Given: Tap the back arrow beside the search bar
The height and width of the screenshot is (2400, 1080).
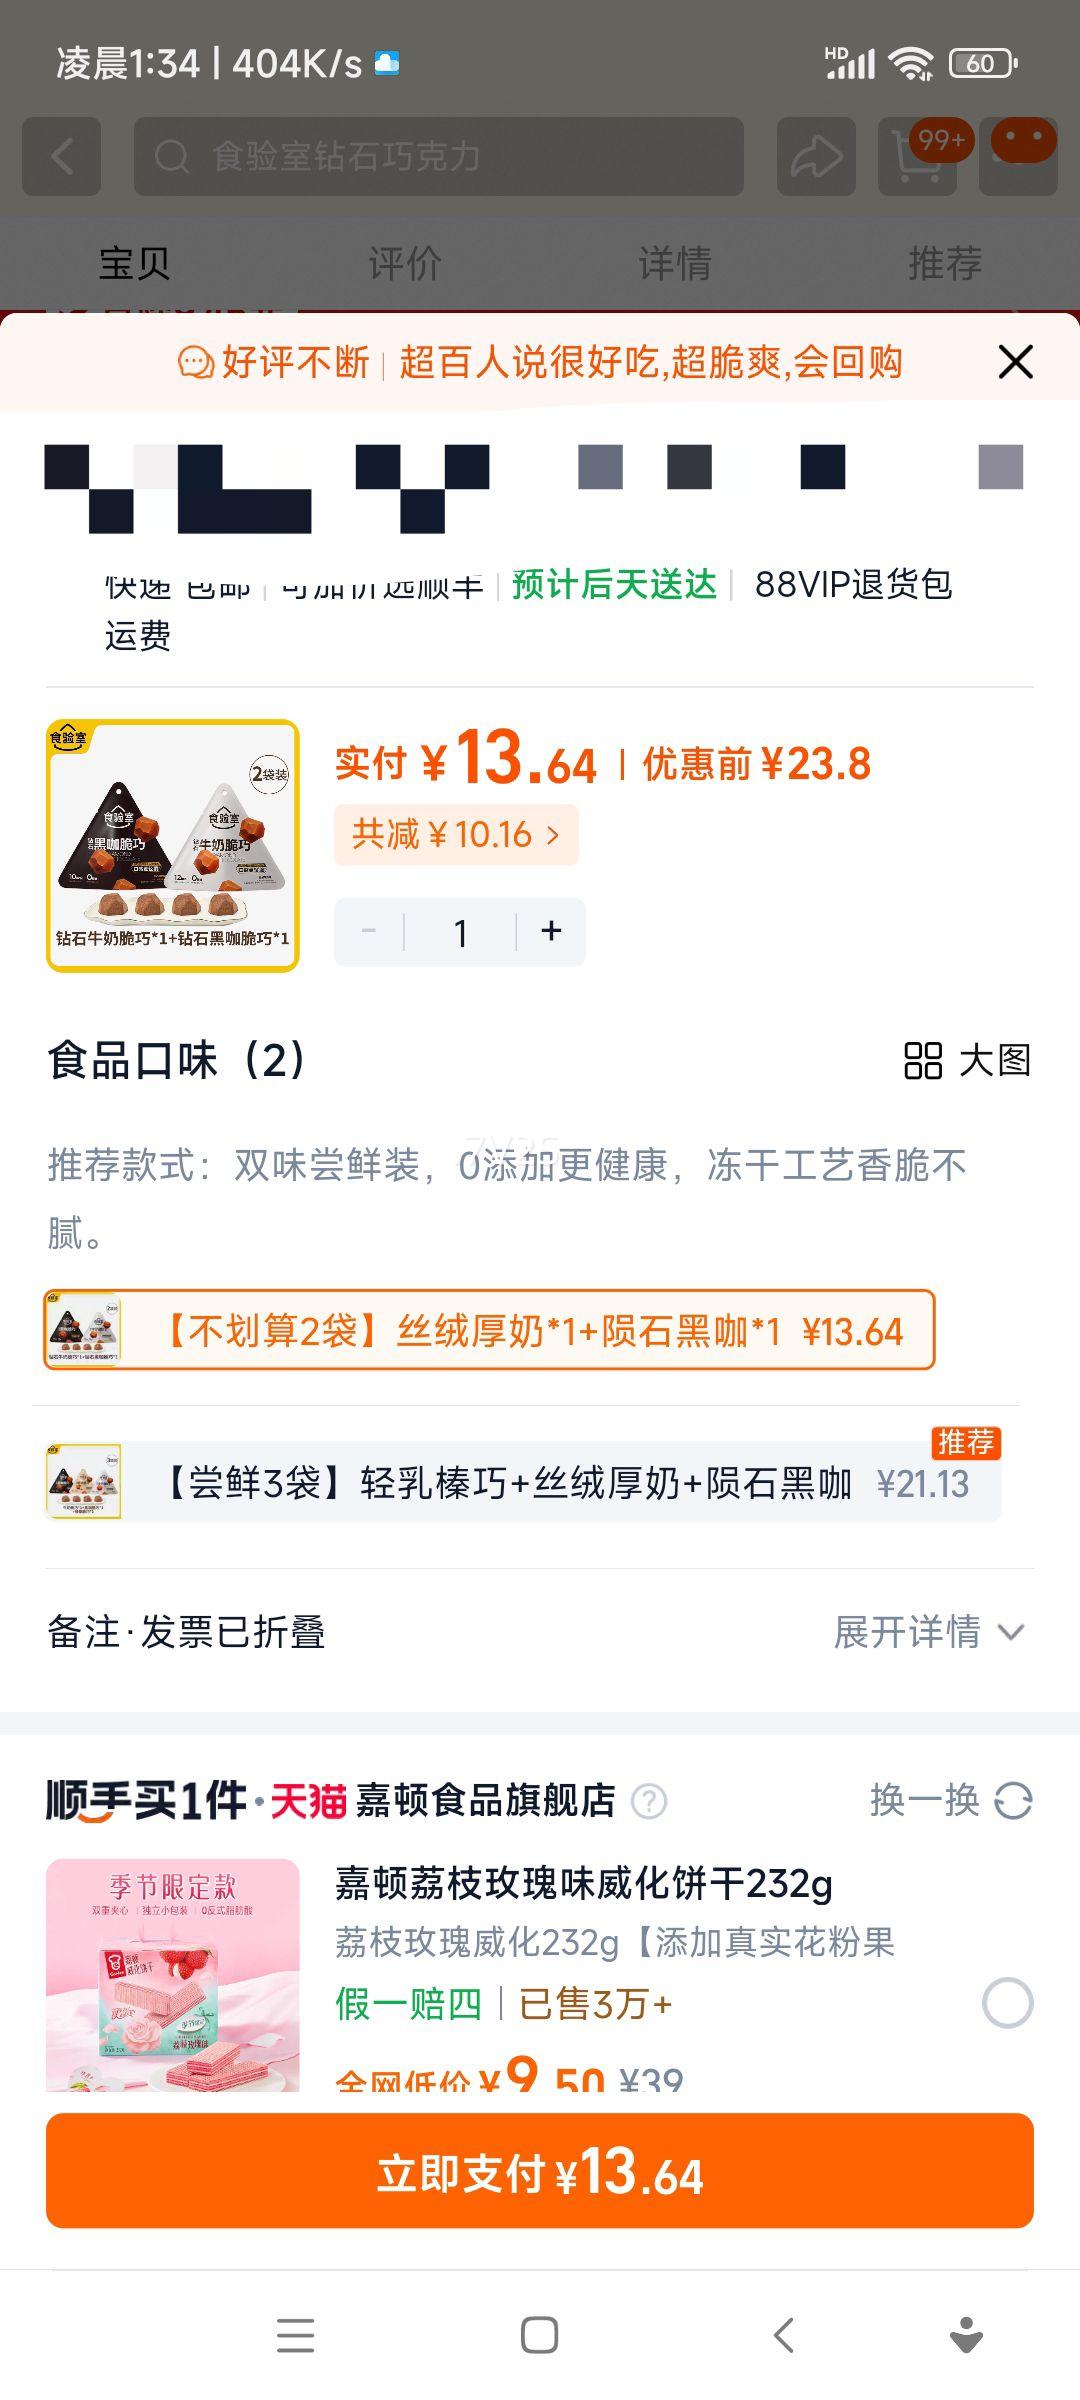Looking at the screenshot, I should point(62,157).
